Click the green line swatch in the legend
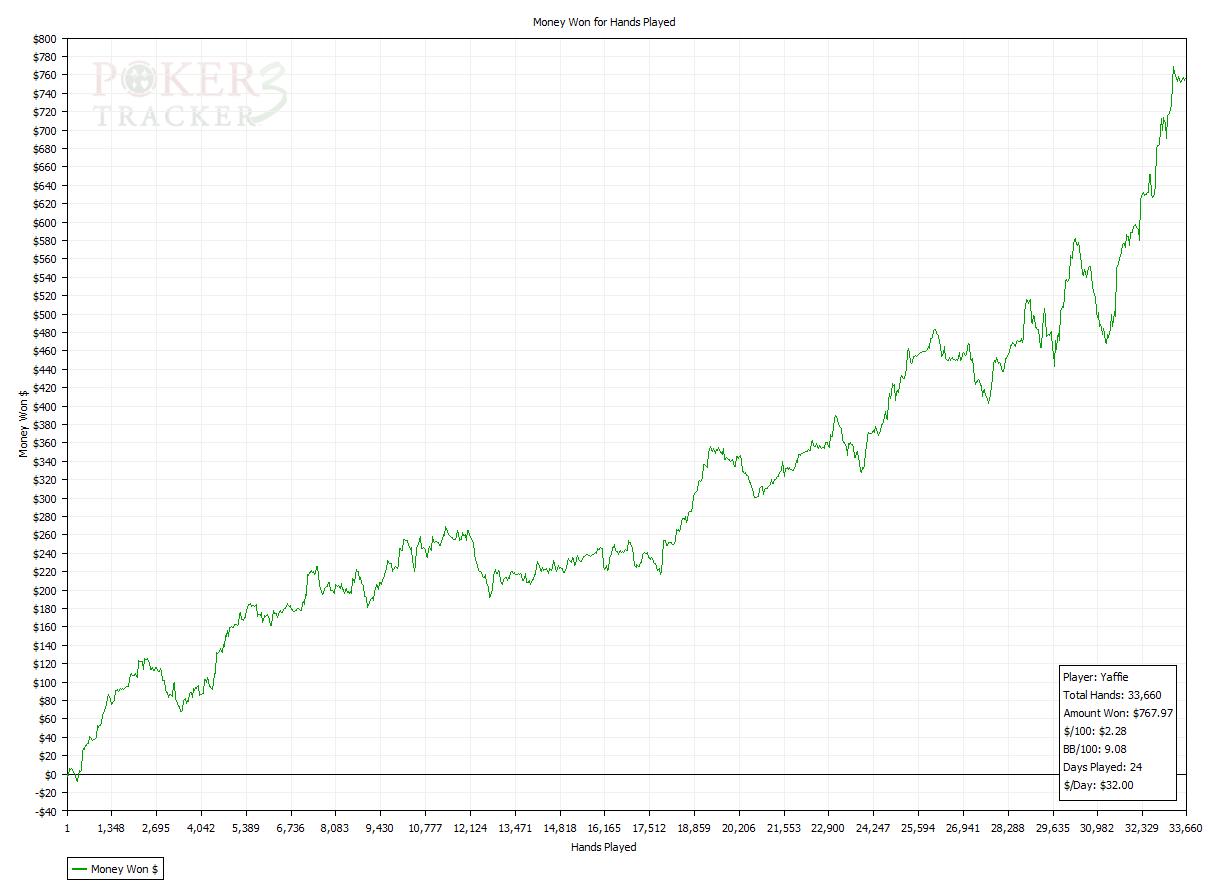The width and height of the screenshot is (1210, 896). (79, 869)
